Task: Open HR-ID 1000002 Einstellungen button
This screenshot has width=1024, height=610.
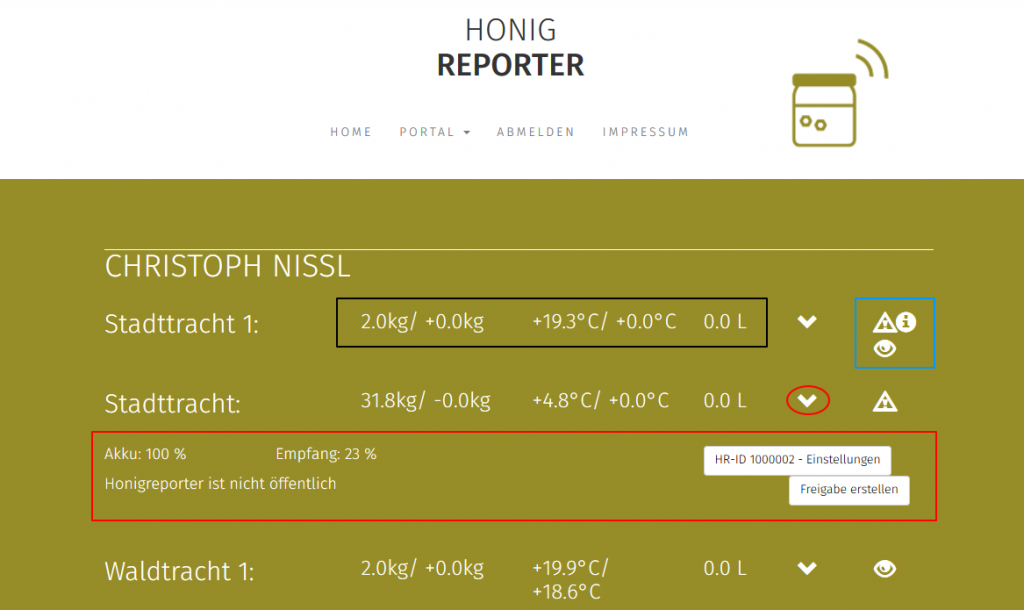Action: tap(797, 460)
